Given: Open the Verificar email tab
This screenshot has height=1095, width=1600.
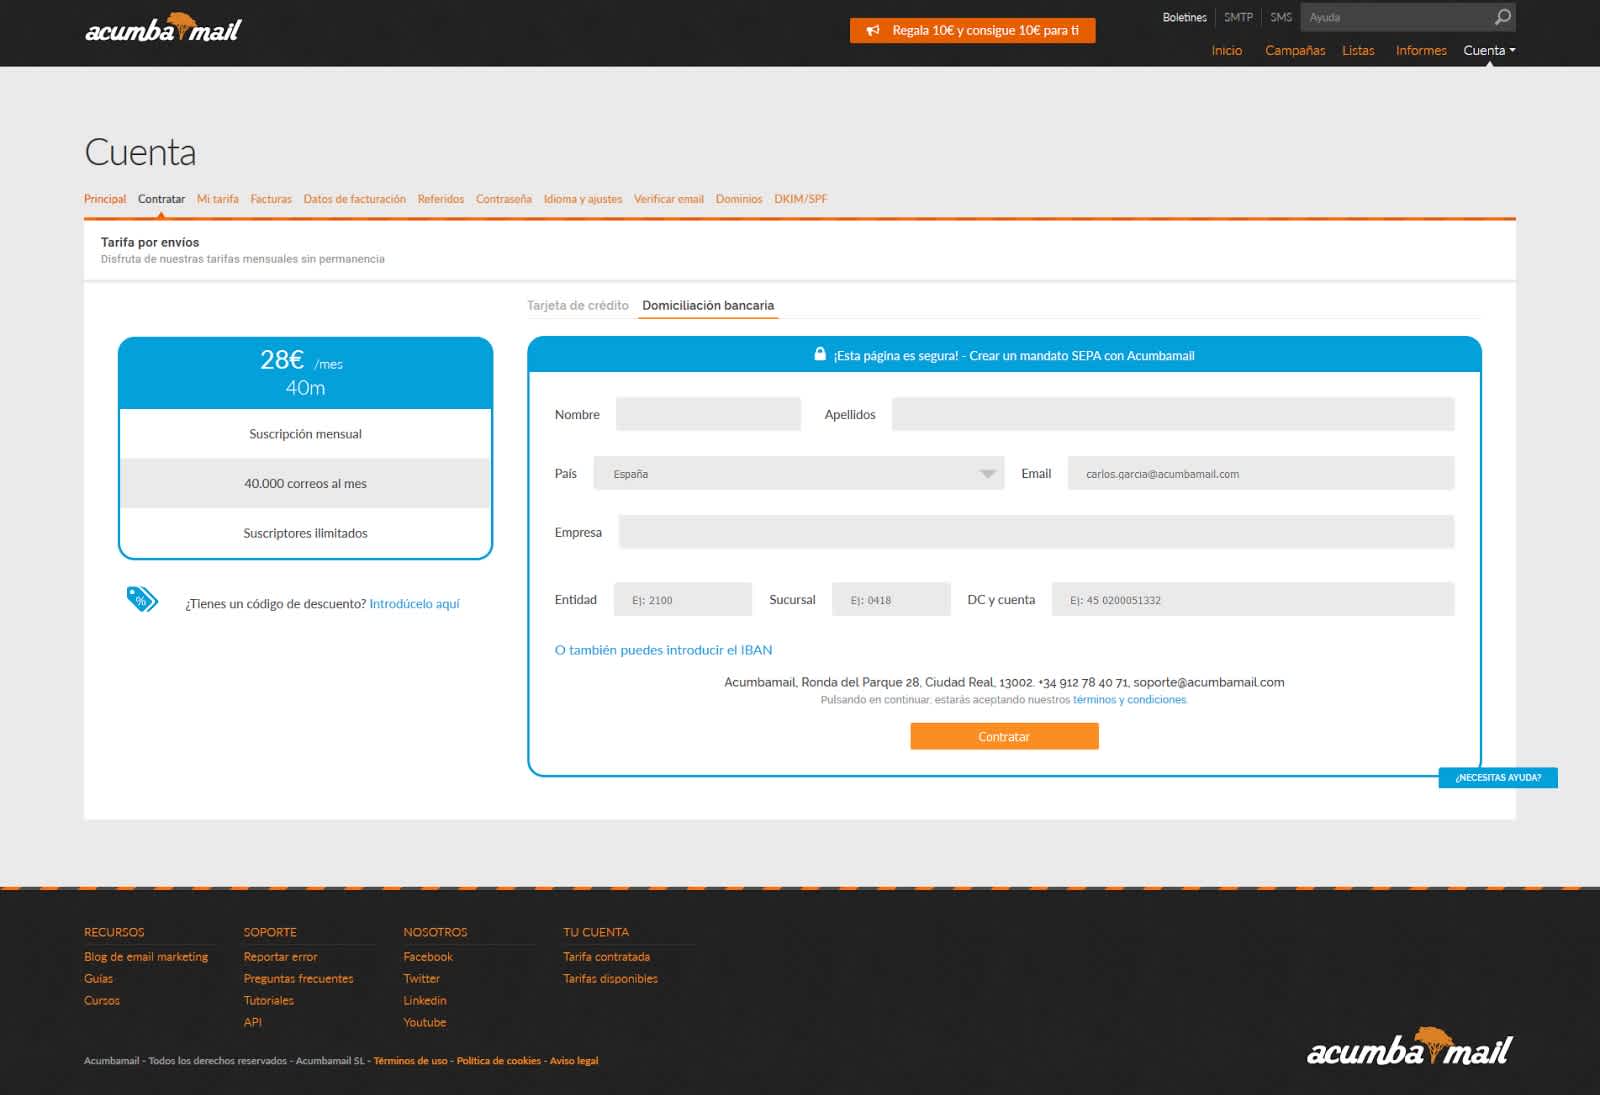Looking at the screenshot, I should click(669, 199).
